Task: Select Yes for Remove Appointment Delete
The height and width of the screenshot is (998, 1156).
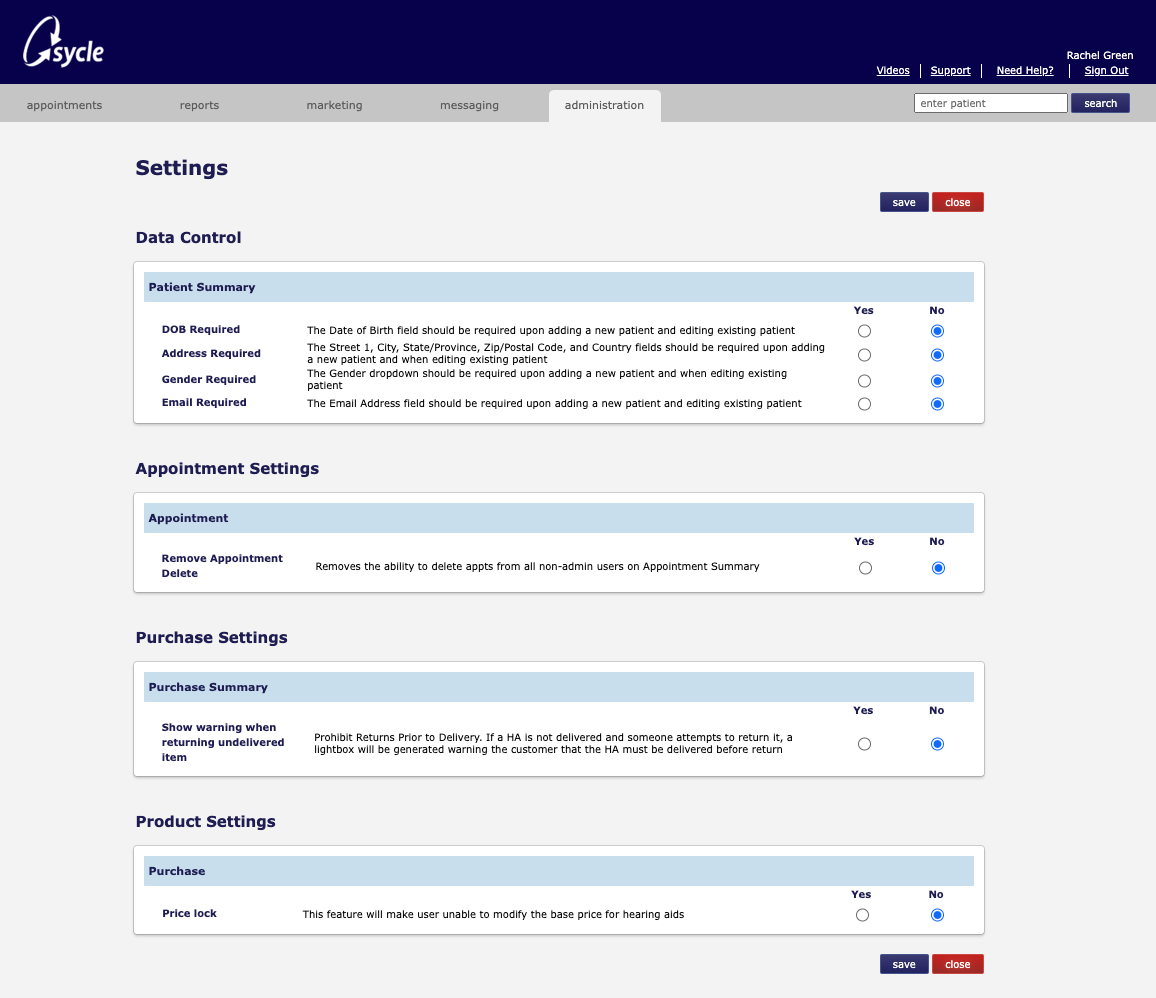Action: pyautogui.click(x=864, y=567)
